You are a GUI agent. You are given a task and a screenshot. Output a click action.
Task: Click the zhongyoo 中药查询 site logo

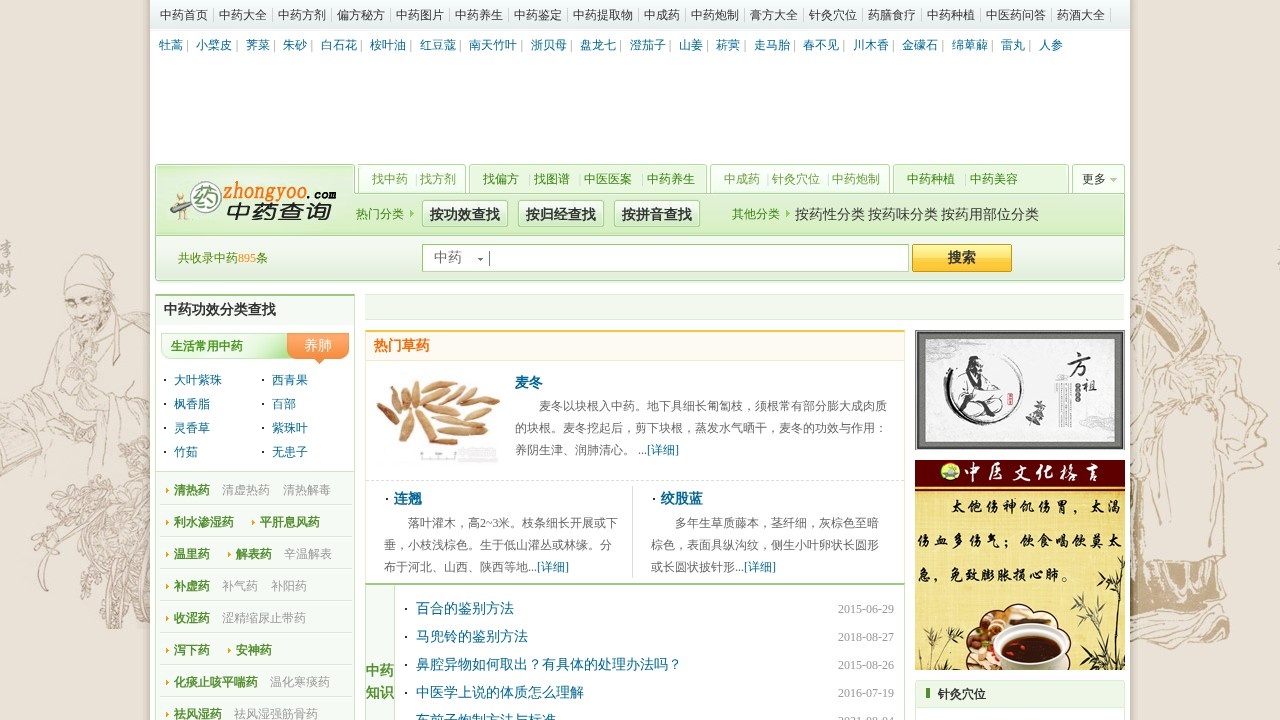click(x=254, y=200)
